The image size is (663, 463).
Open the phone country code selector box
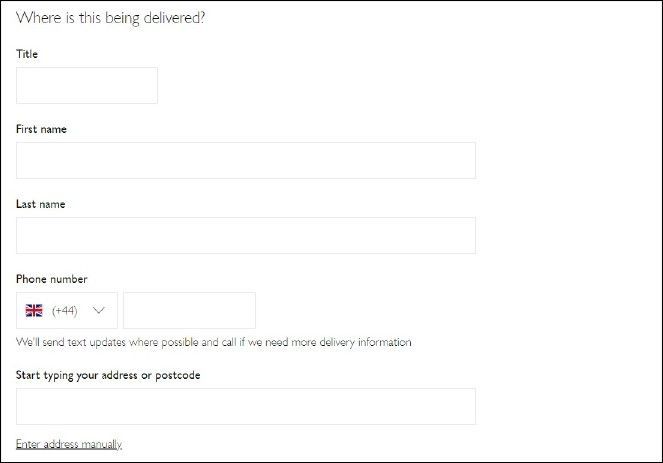point(67,310)
